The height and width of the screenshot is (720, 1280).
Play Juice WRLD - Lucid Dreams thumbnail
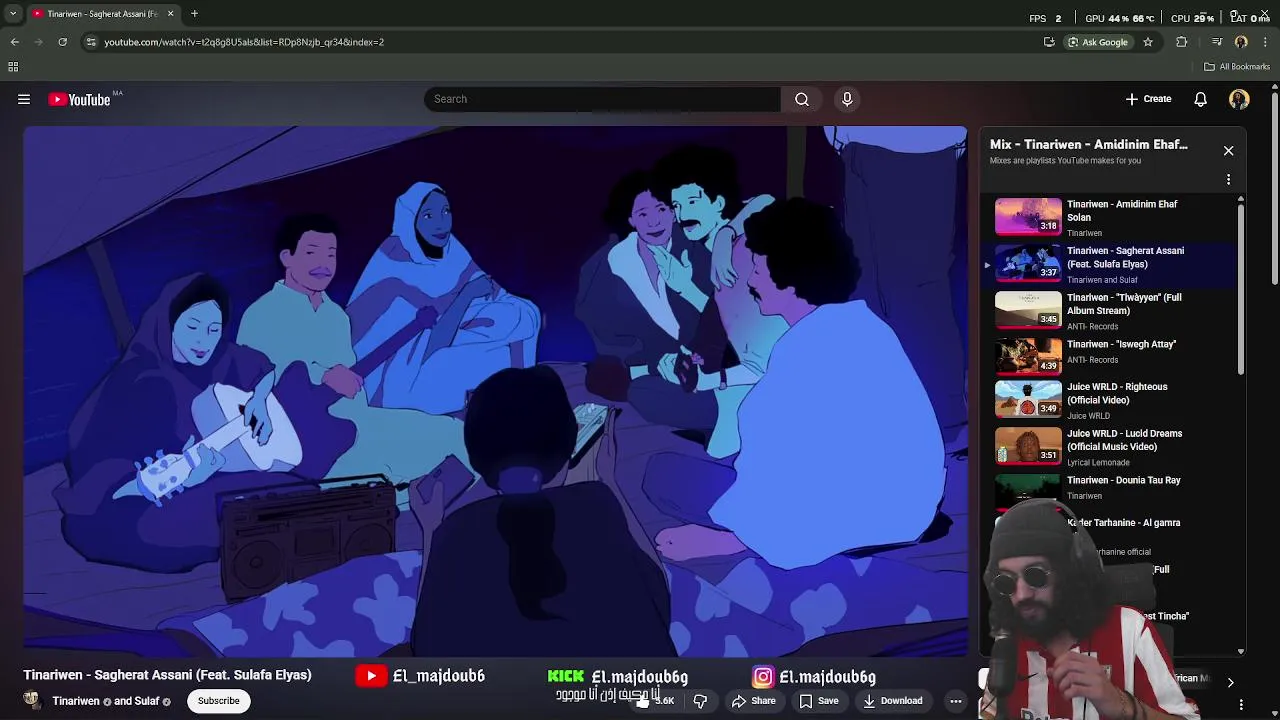(x=1028, y=446)
